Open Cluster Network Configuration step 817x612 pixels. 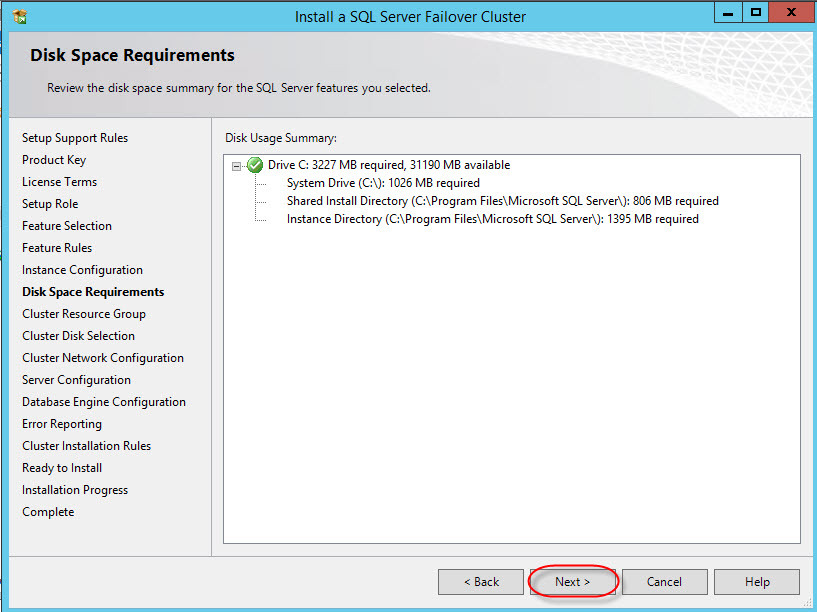[x=103, y=358]
